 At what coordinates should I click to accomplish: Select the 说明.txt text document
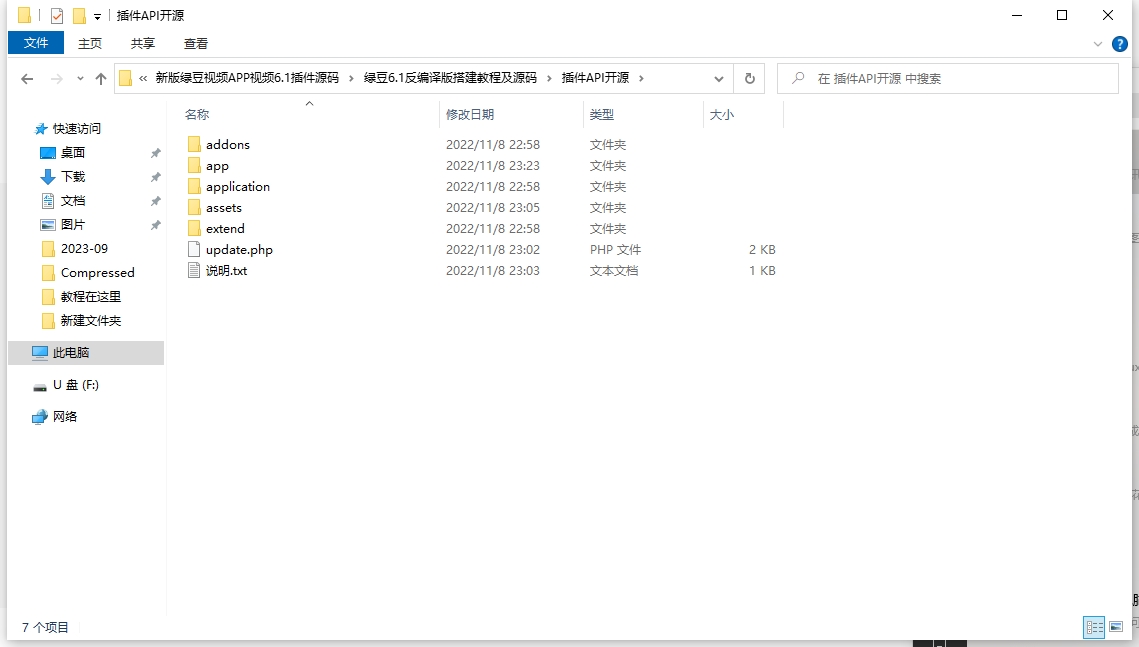click(x=226, y=271)
